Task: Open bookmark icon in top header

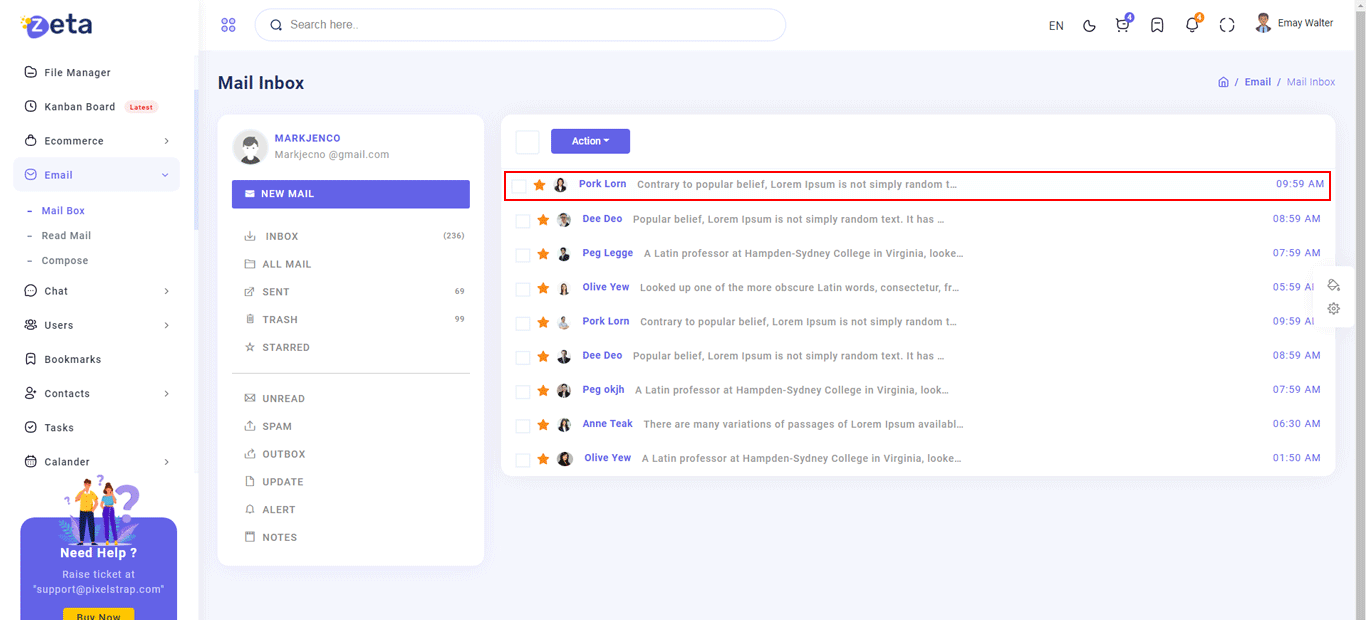Action: pyautogui.click(x=1157, y=25)
